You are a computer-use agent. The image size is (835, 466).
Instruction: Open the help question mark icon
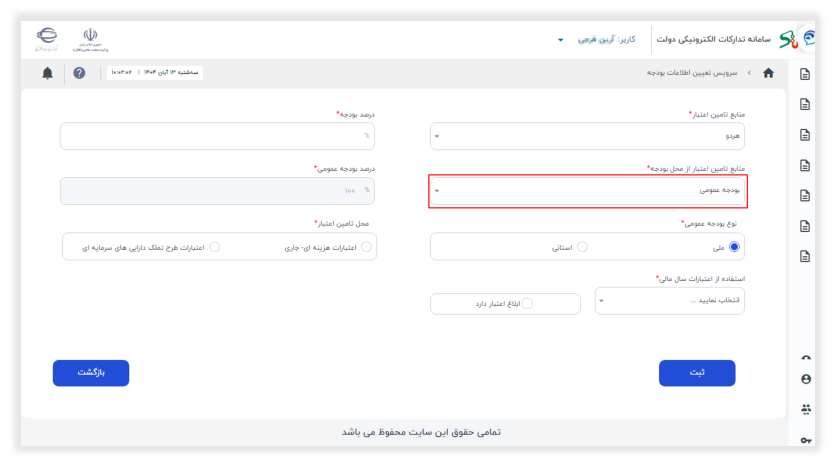(x=79, y=73)
